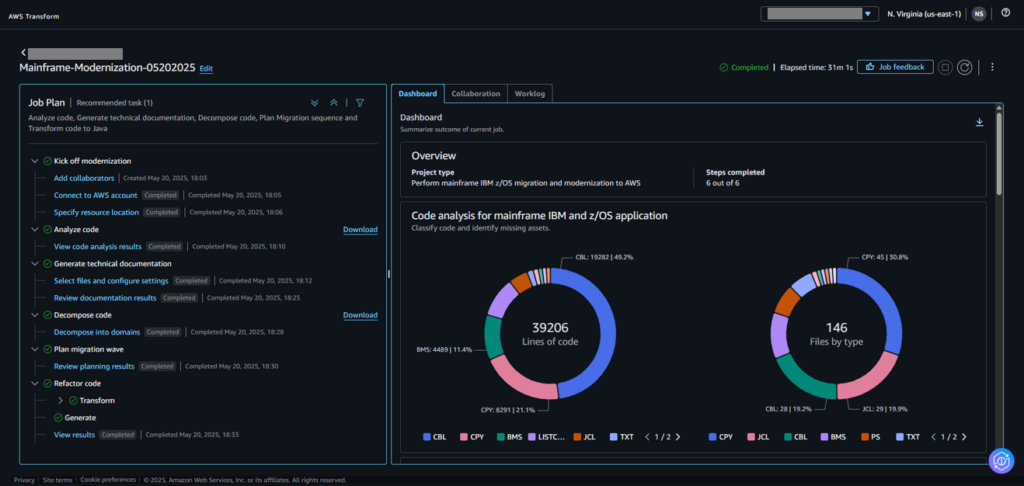Open Select files and configure settings
This screenshot has width=1024, height=486.
111,281
